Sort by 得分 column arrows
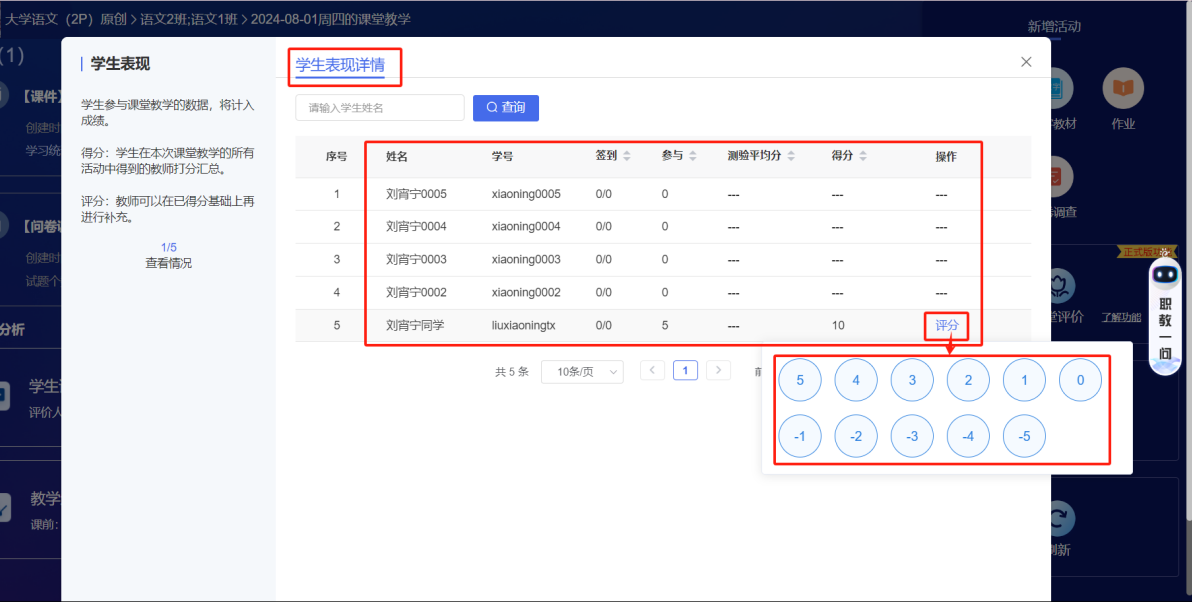 click(x=862, y=156)
